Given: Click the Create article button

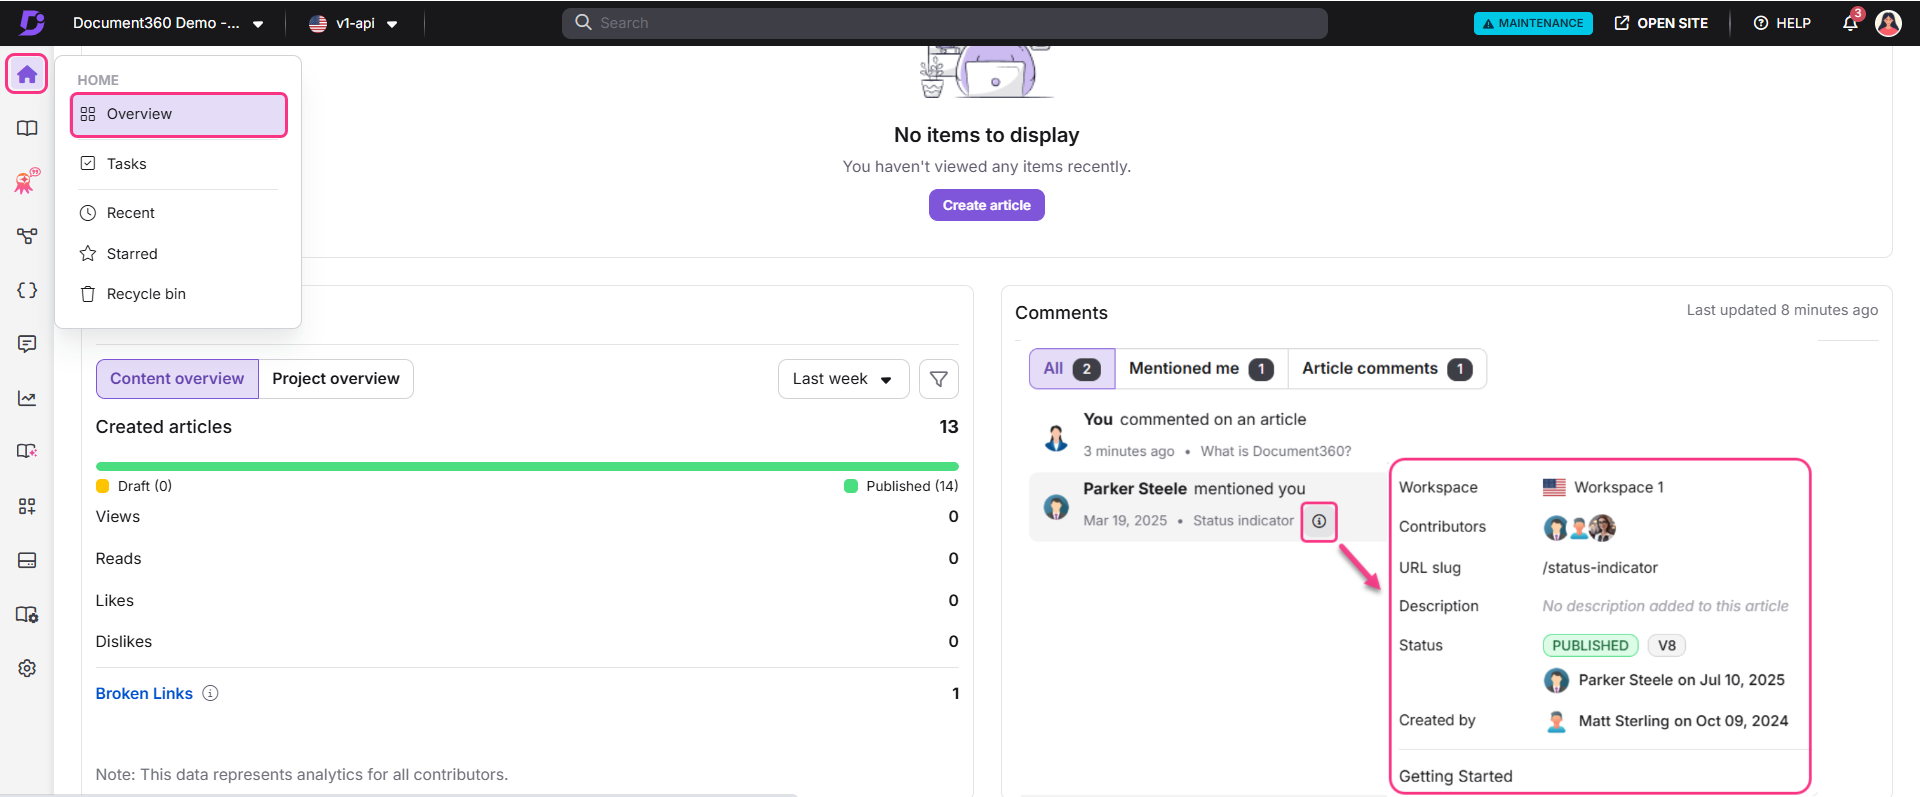Looking at the screenshot, I should [x=986, y=205].
